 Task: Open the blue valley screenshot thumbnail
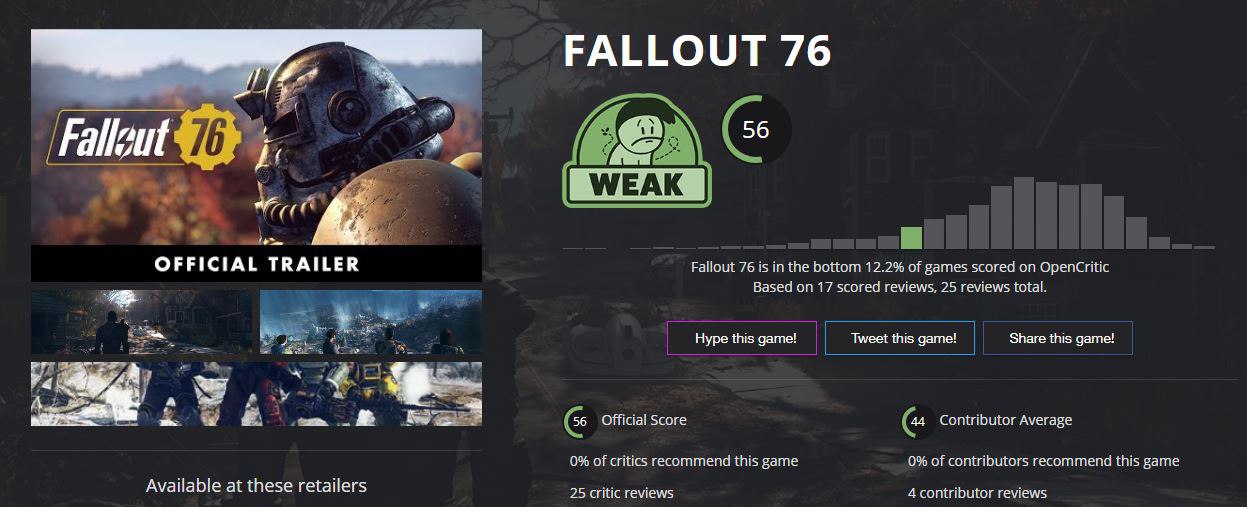pos(371,322)
